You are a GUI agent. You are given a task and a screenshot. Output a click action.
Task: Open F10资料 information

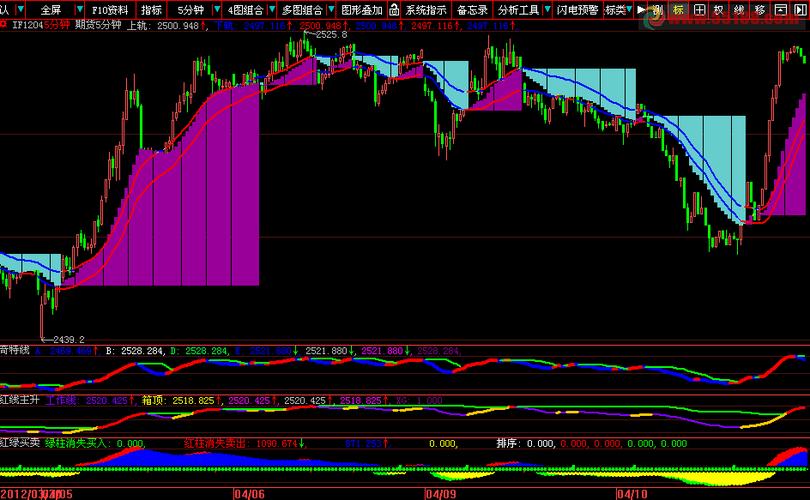[110, 10]
